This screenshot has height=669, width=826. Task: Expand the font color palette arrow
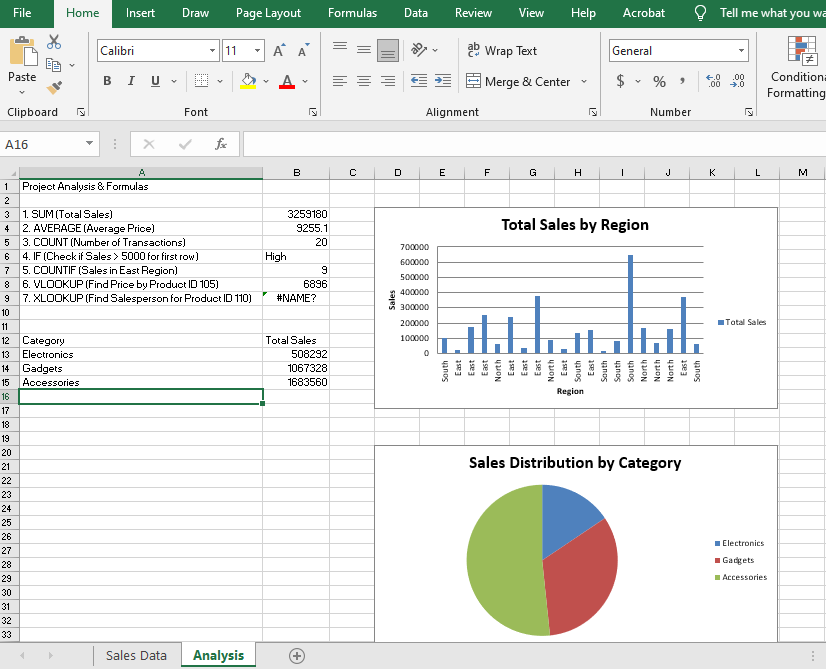305,81
